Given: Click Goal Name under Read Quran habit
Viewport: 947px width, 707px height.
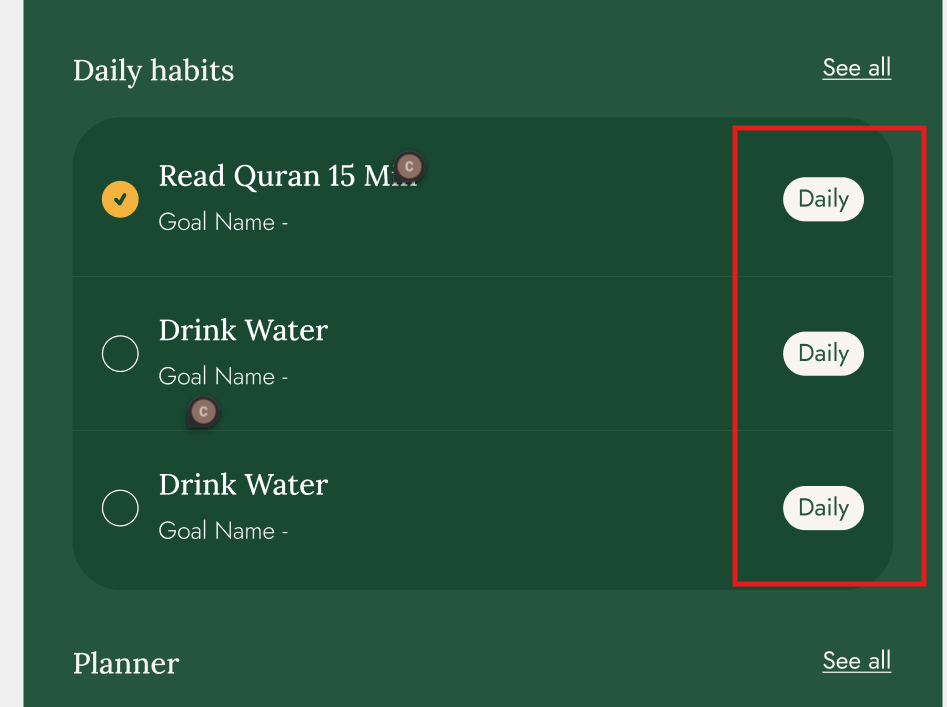Looking at the screenshot, I should tap(223, 222).
